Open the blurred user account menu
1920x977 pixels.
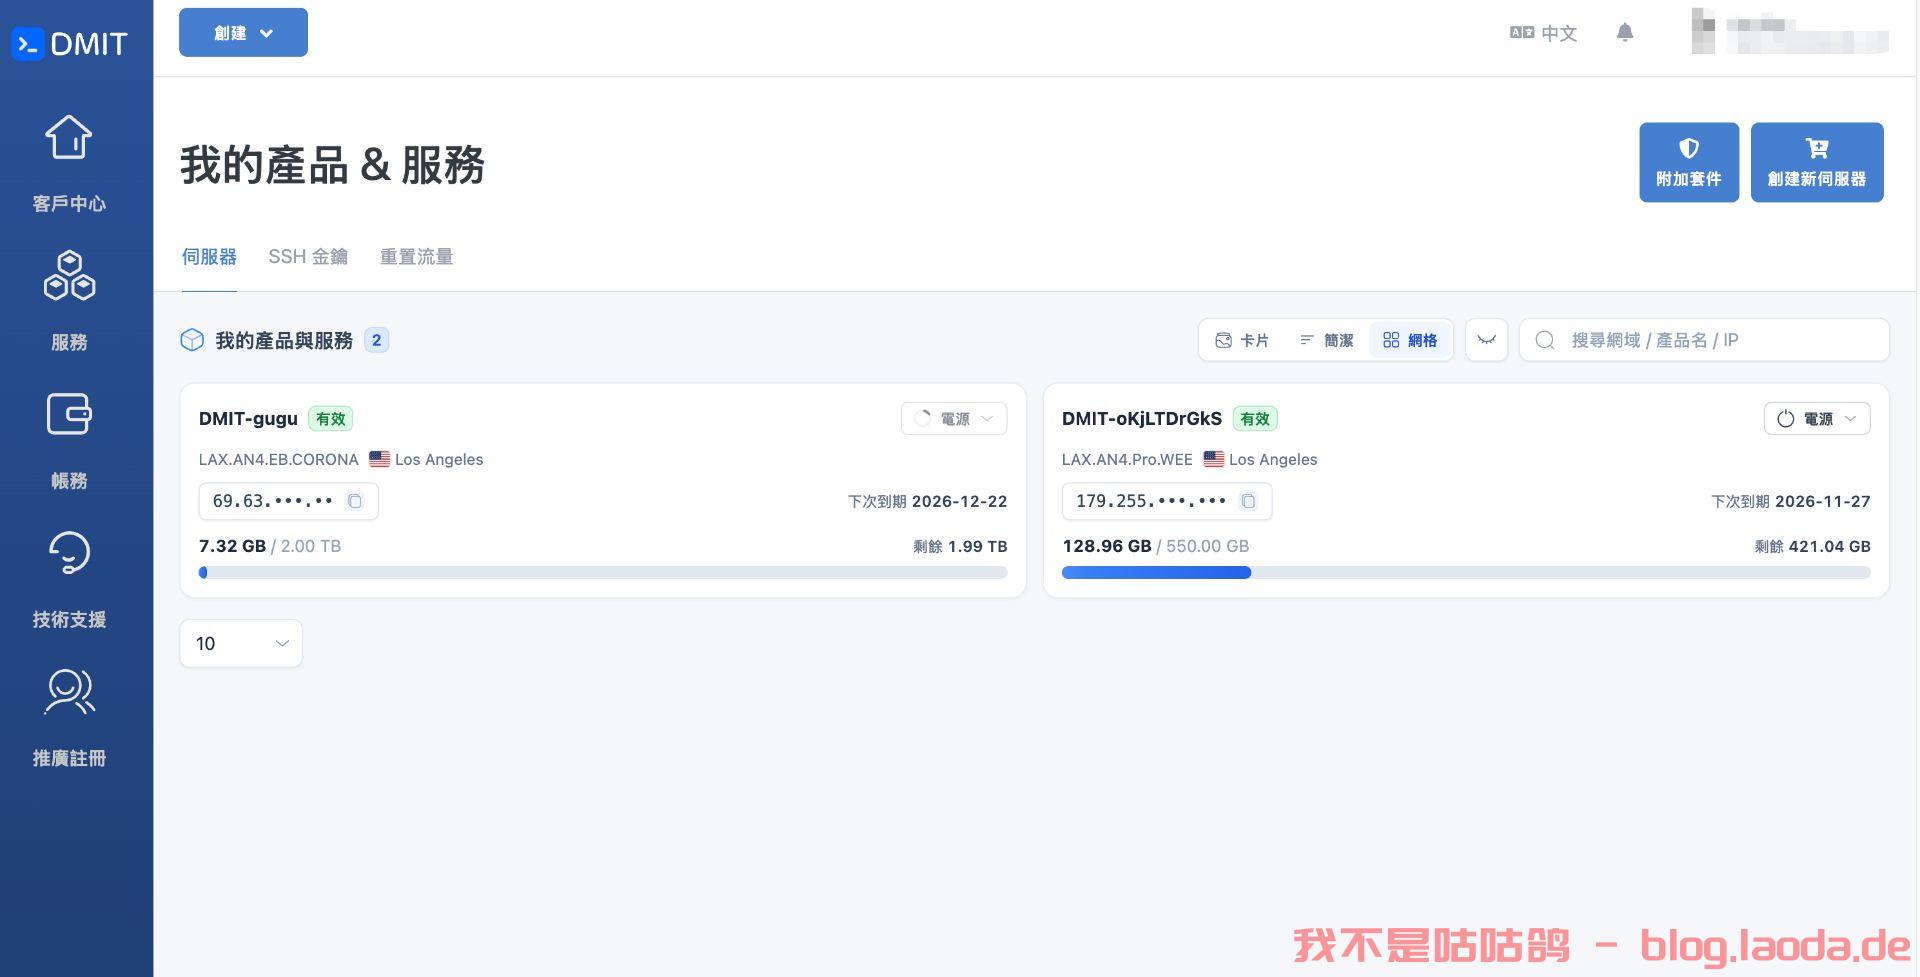(1790, 33)
